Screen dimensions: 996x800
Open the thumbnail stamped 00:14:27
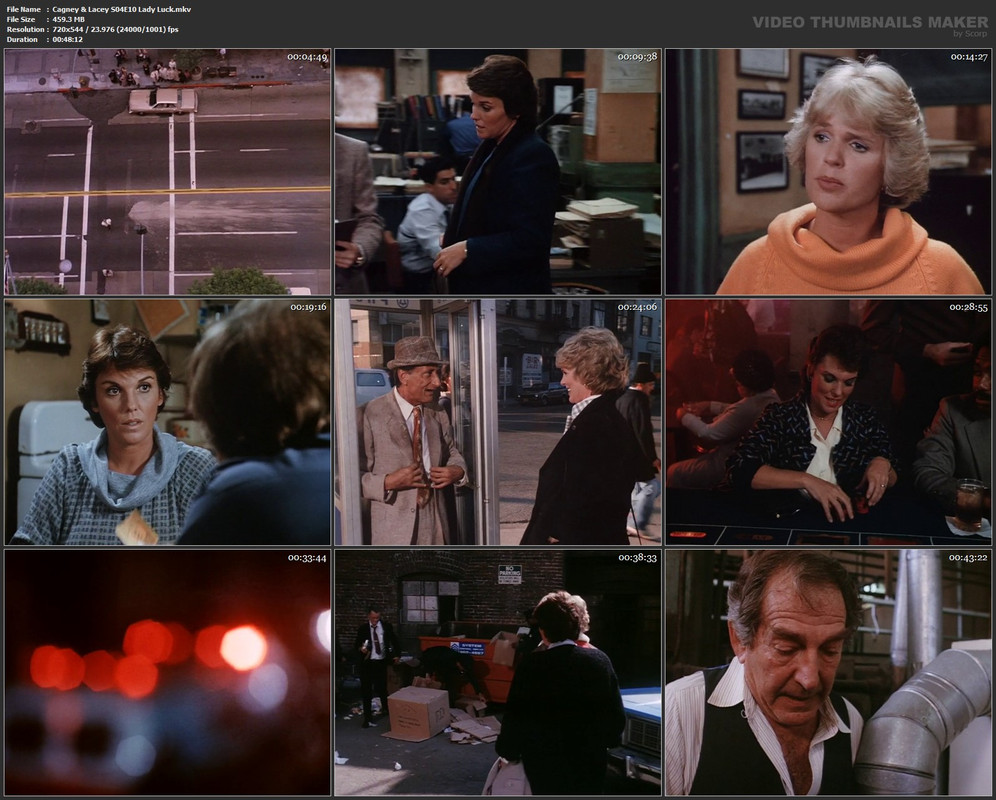click(x=828, y=172)
